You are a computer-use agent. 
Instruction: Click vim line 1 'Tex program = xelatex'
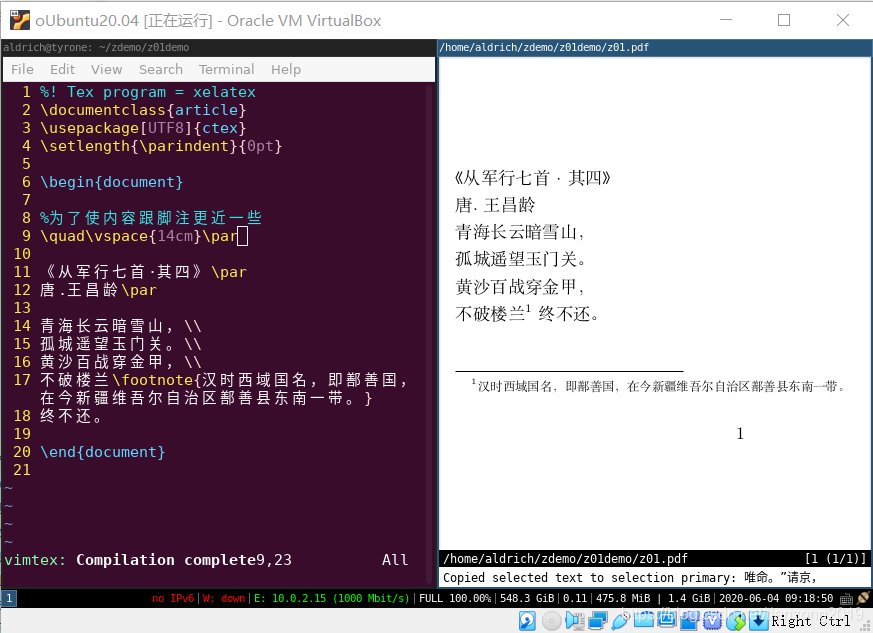pyautogui.click(x=148, y=92)
